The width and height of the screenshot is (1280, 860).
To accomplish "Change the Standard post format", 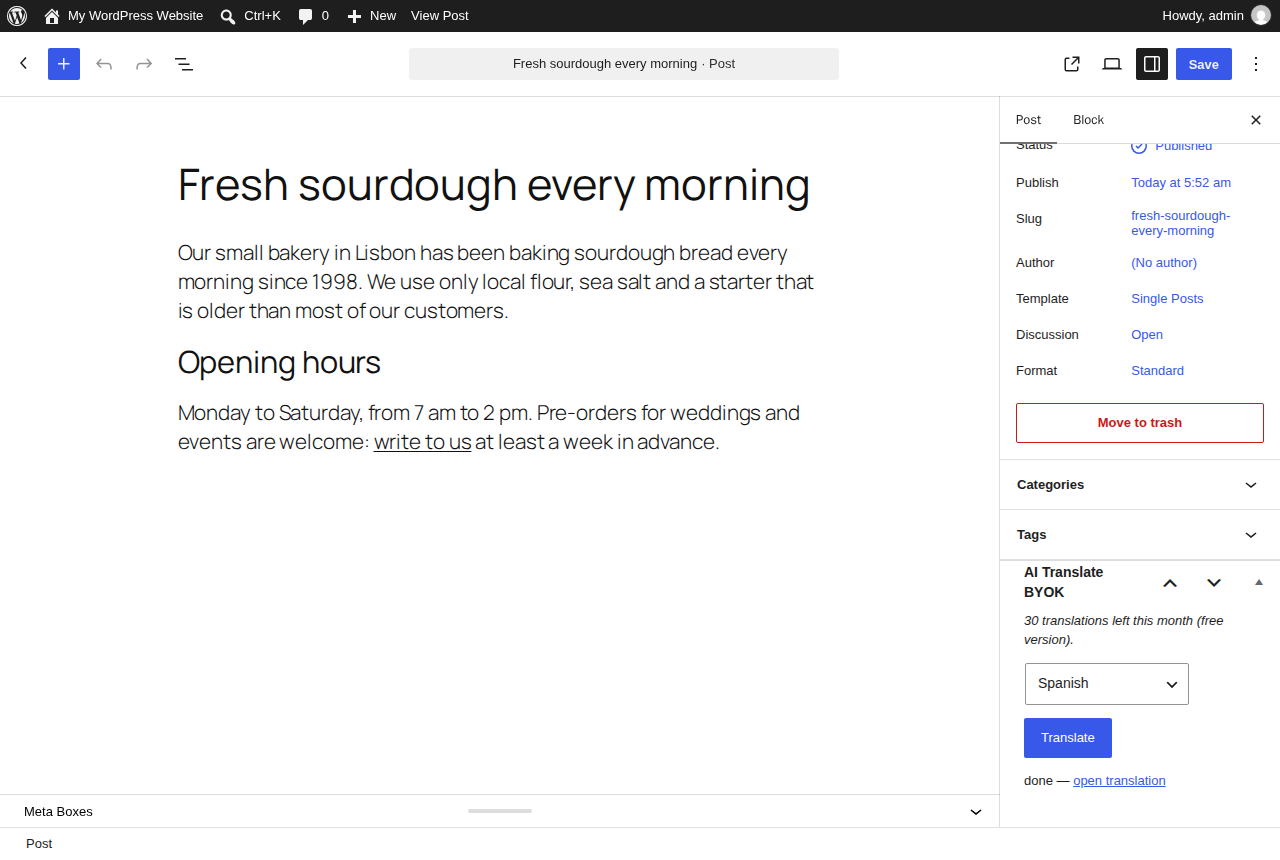I will coord(1157,371).
